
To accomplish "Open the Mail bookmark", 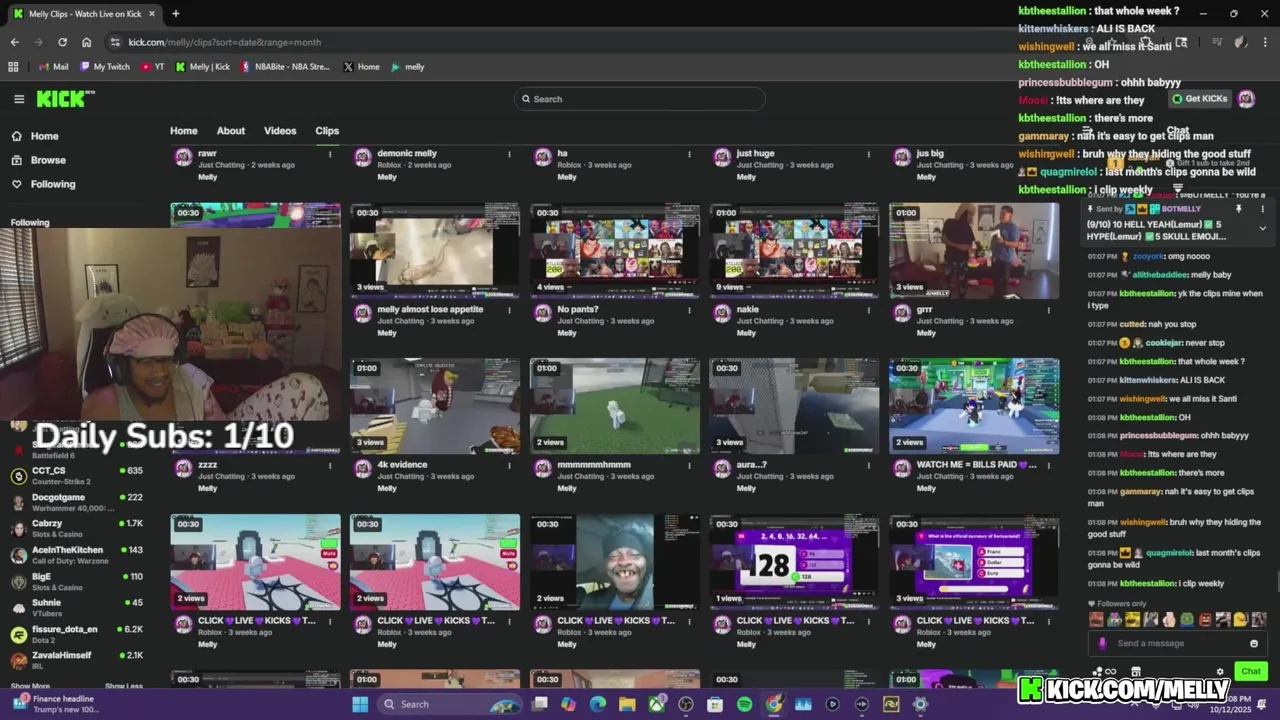I will point(54,67).
